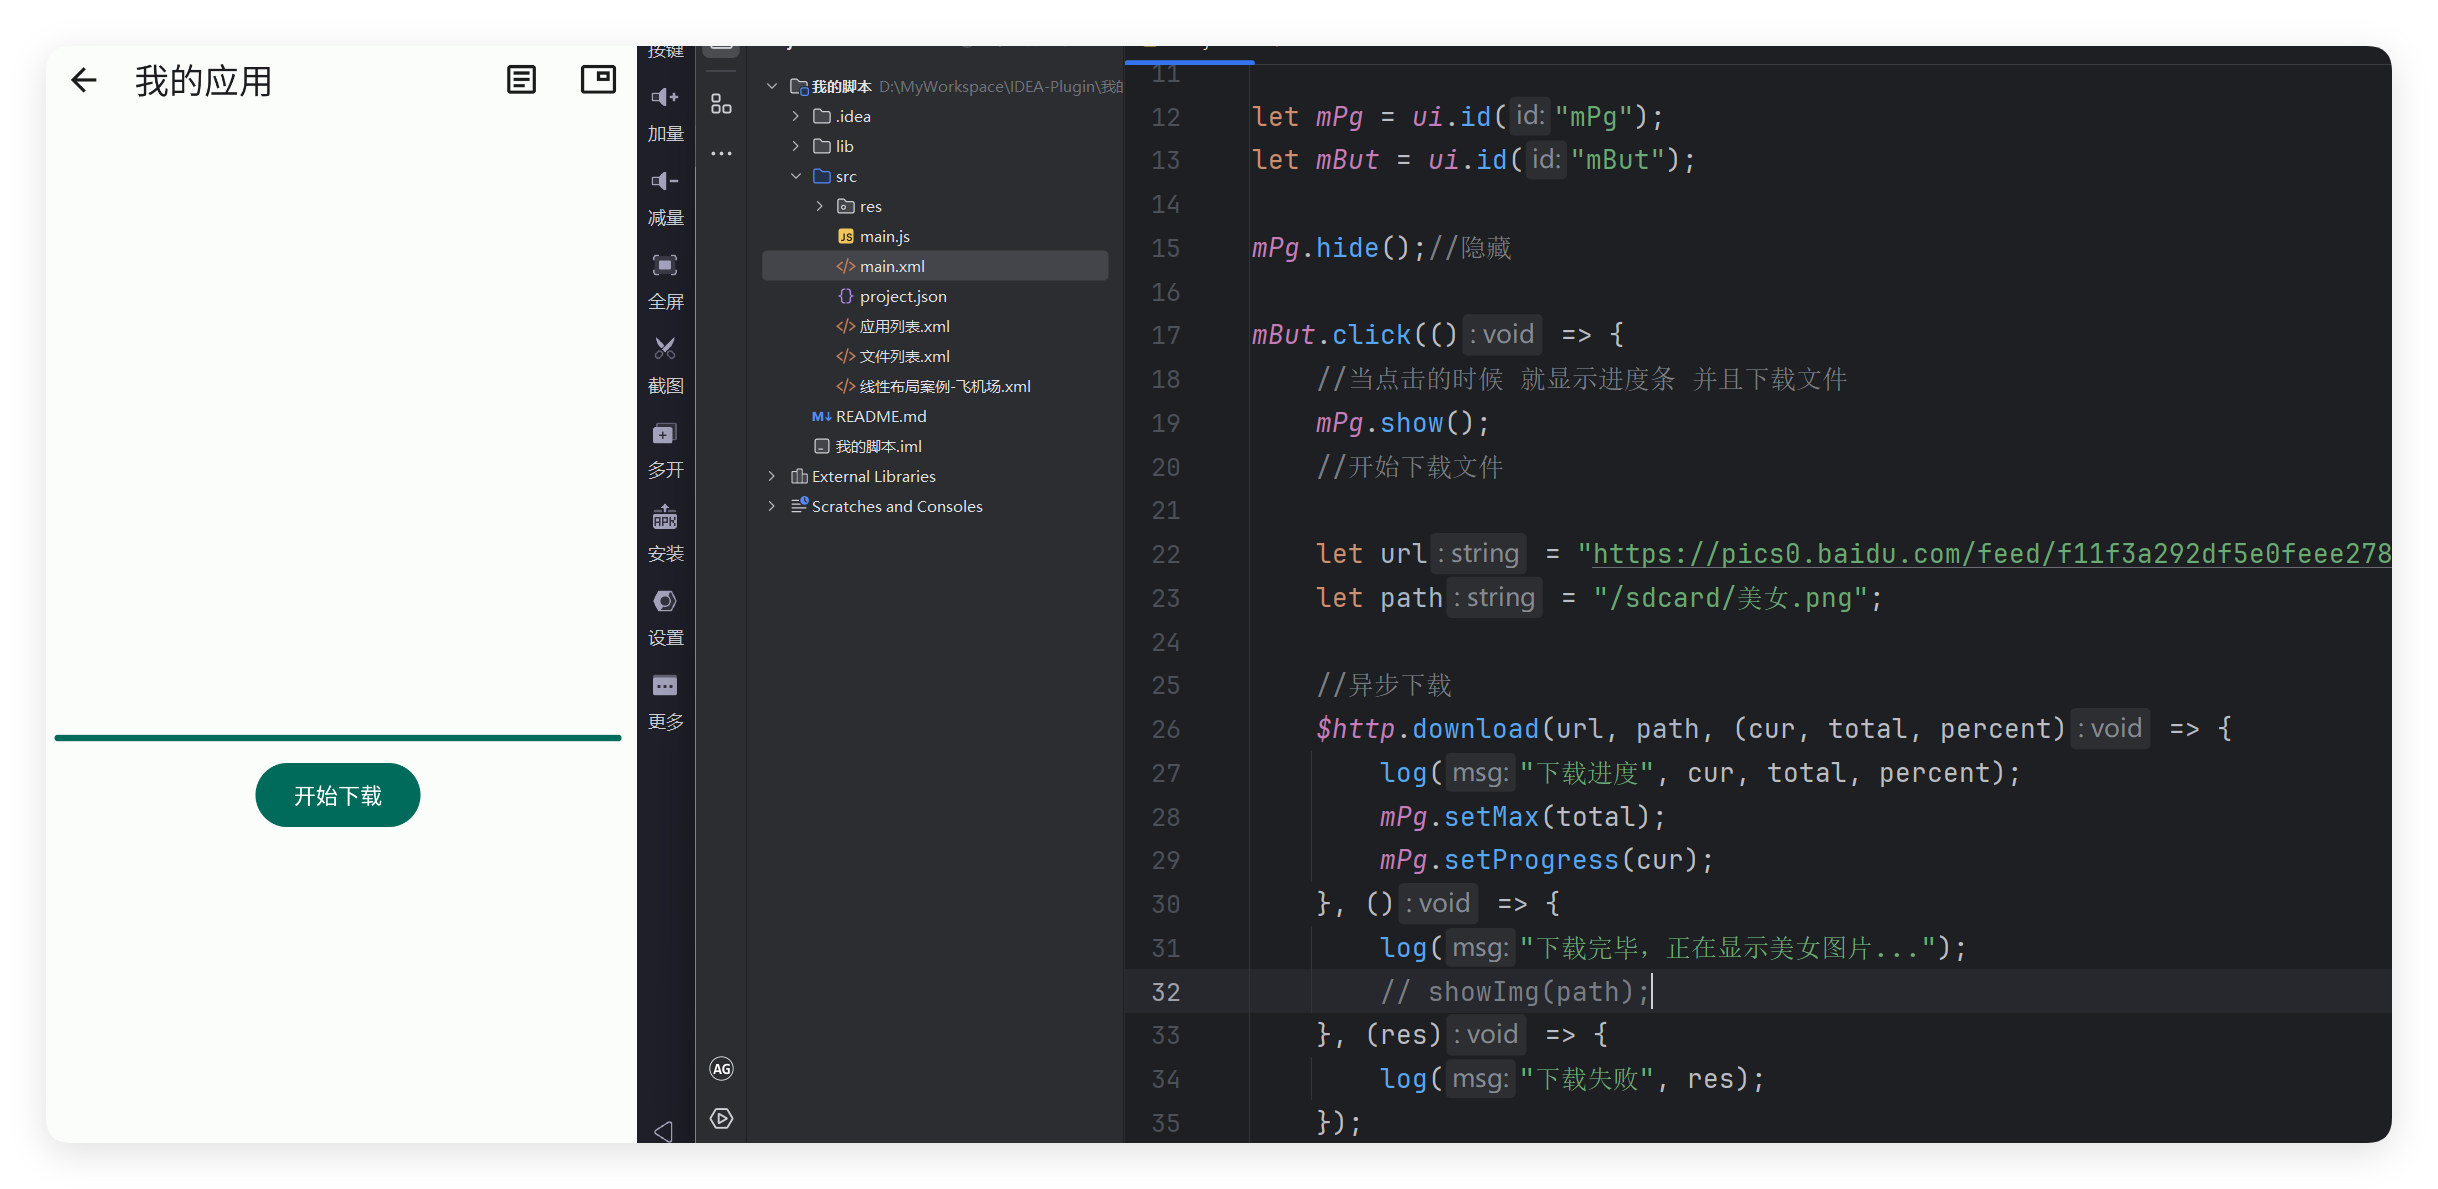
Task: Click the back arrow in app header
Action: pos(84,80)
